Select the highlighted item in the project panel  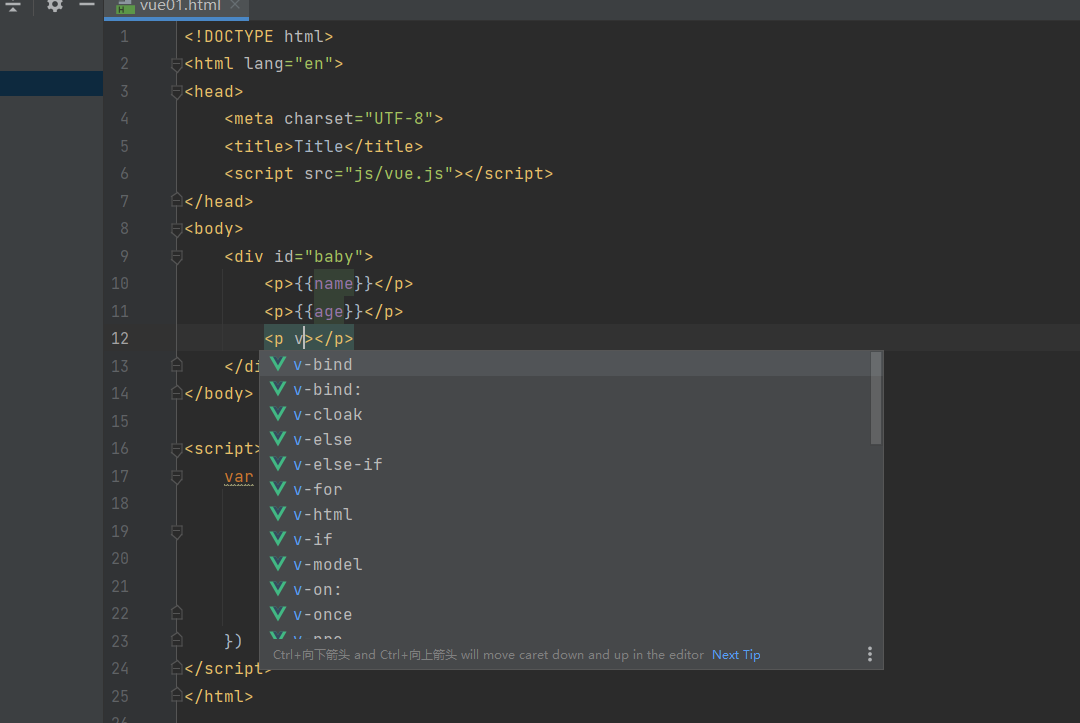52,83
